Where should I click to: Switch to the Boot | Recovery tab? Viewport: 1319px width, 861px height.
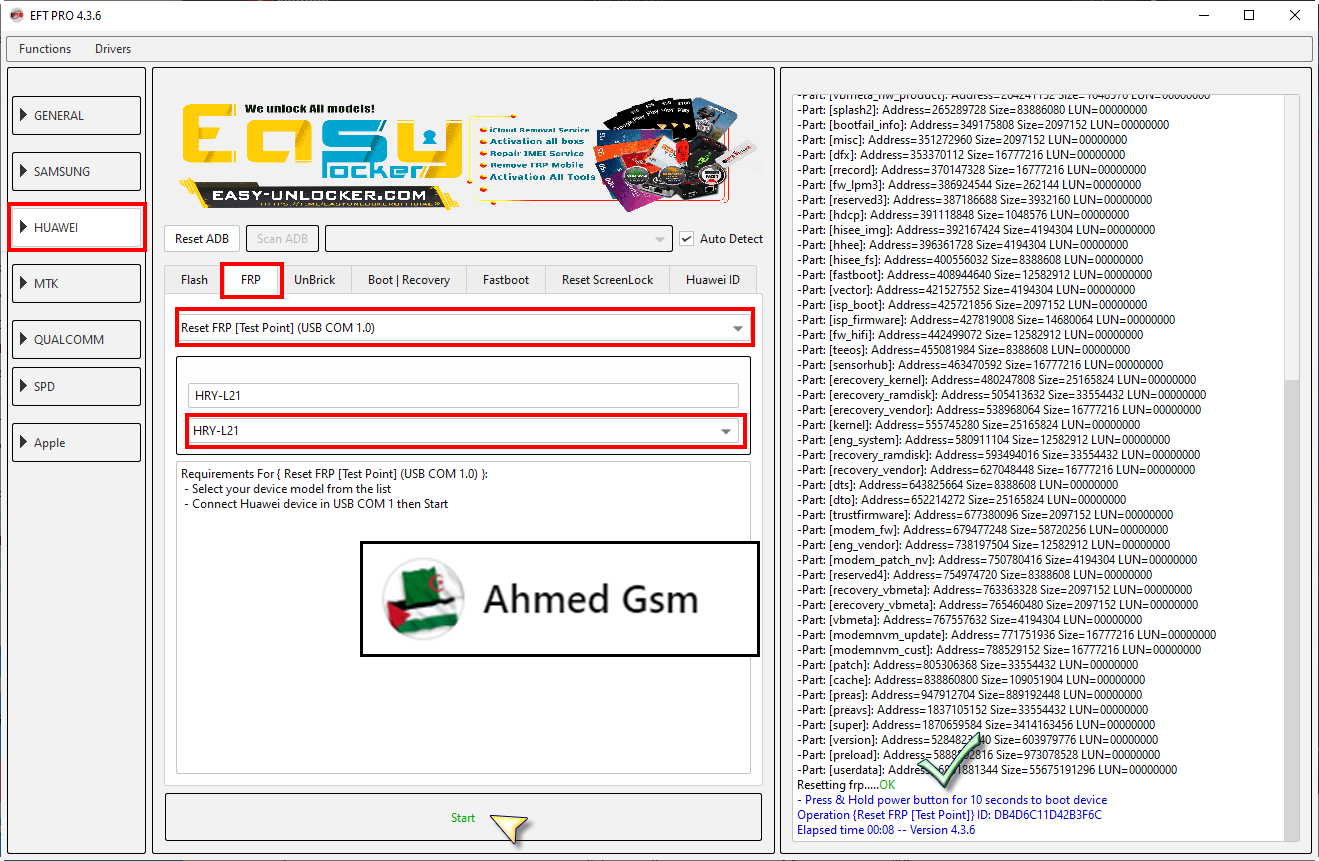(x=409, y=279)
